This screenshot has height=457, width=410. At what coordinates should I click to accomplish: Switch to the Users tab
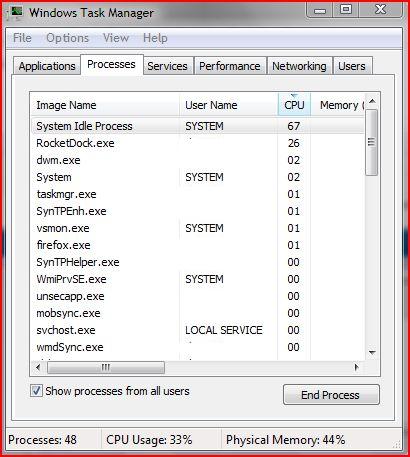pyautogui.click(x=352, y=66)
